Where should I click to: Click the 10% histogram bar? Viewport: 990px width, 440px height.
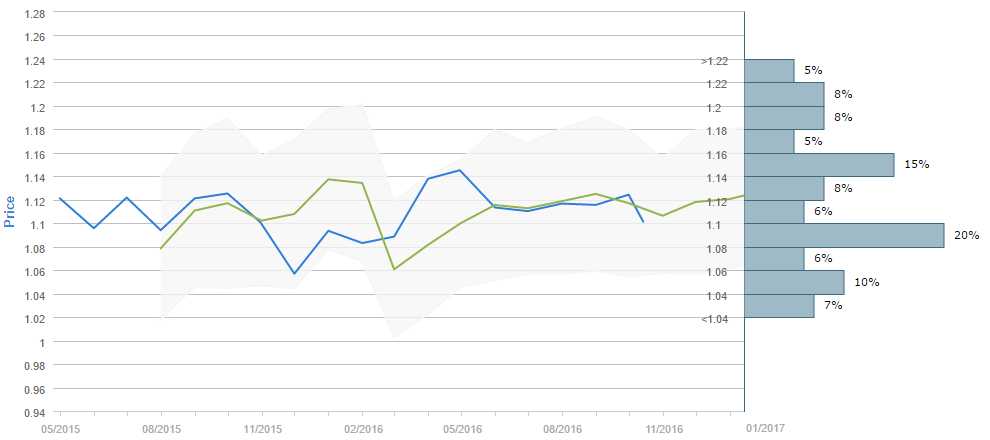coord(794,282)
